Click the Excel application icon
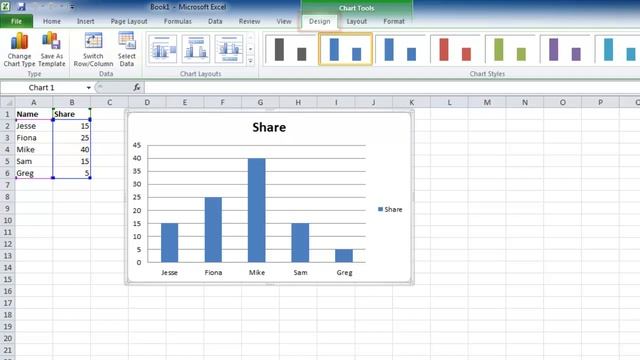640x360 pixels. (x=5, y=6)
